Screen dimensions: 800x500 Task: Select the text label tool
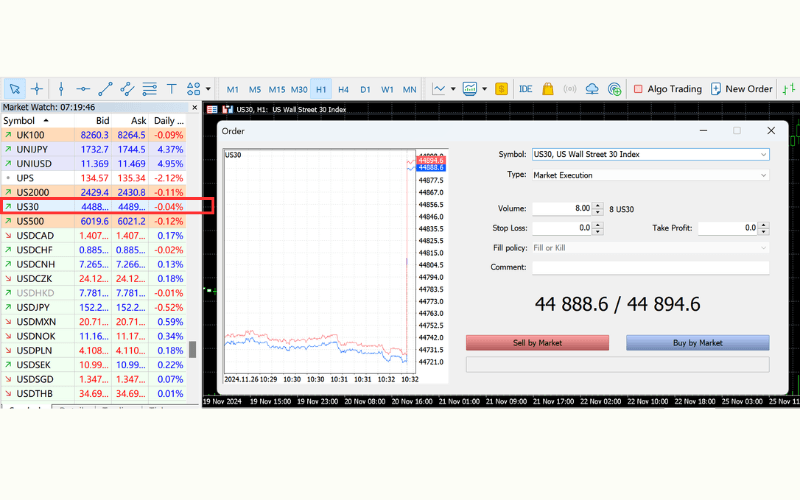point(171,89)
